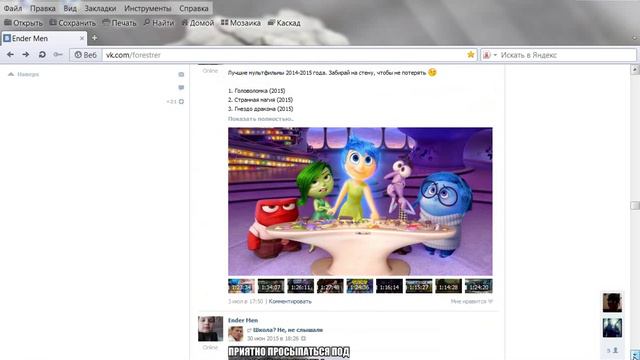Play the video thumbnail labeled 1:16:14
This screenshot has width=640, height=360.
coord(389,286)
